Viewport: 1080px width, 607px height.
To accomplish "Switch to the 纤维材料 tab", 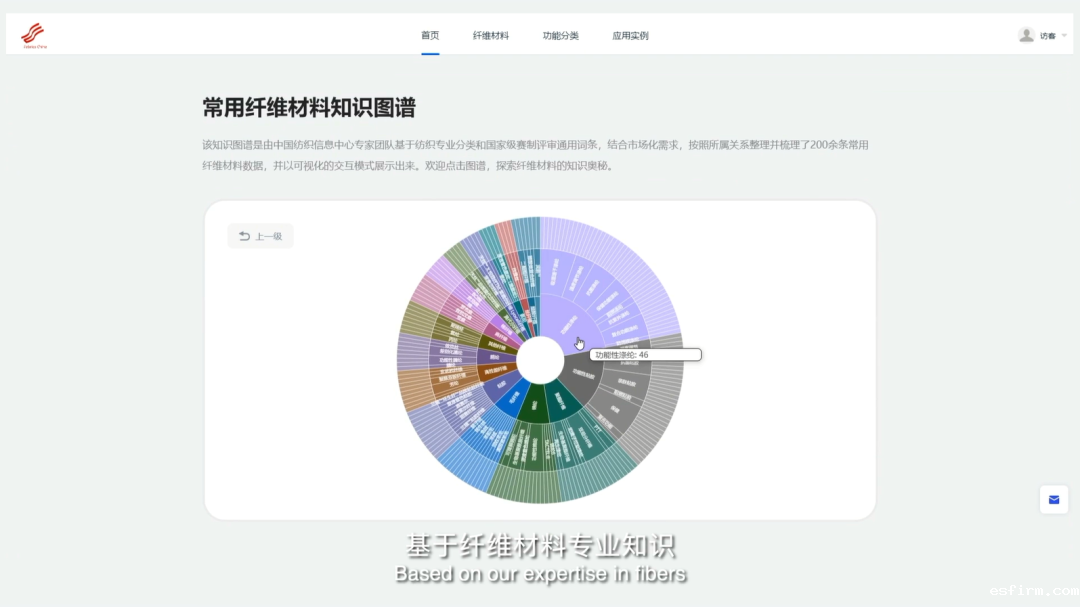I will [491, 35].
